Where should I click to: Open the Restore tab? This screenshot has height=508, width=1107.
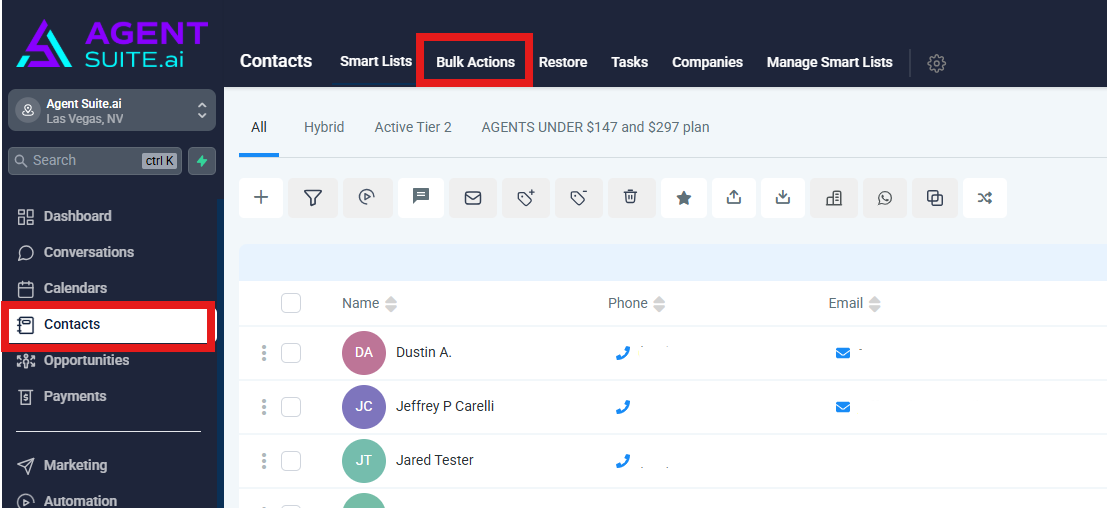click(563, 62)
